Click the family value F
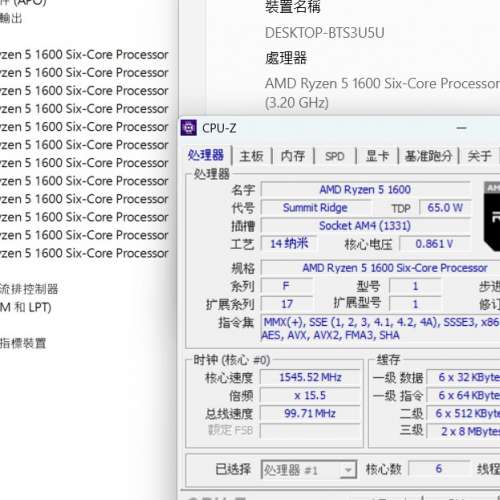Viewport: 500px width, 500px height. pyautogui.click(x=287, y=286)
